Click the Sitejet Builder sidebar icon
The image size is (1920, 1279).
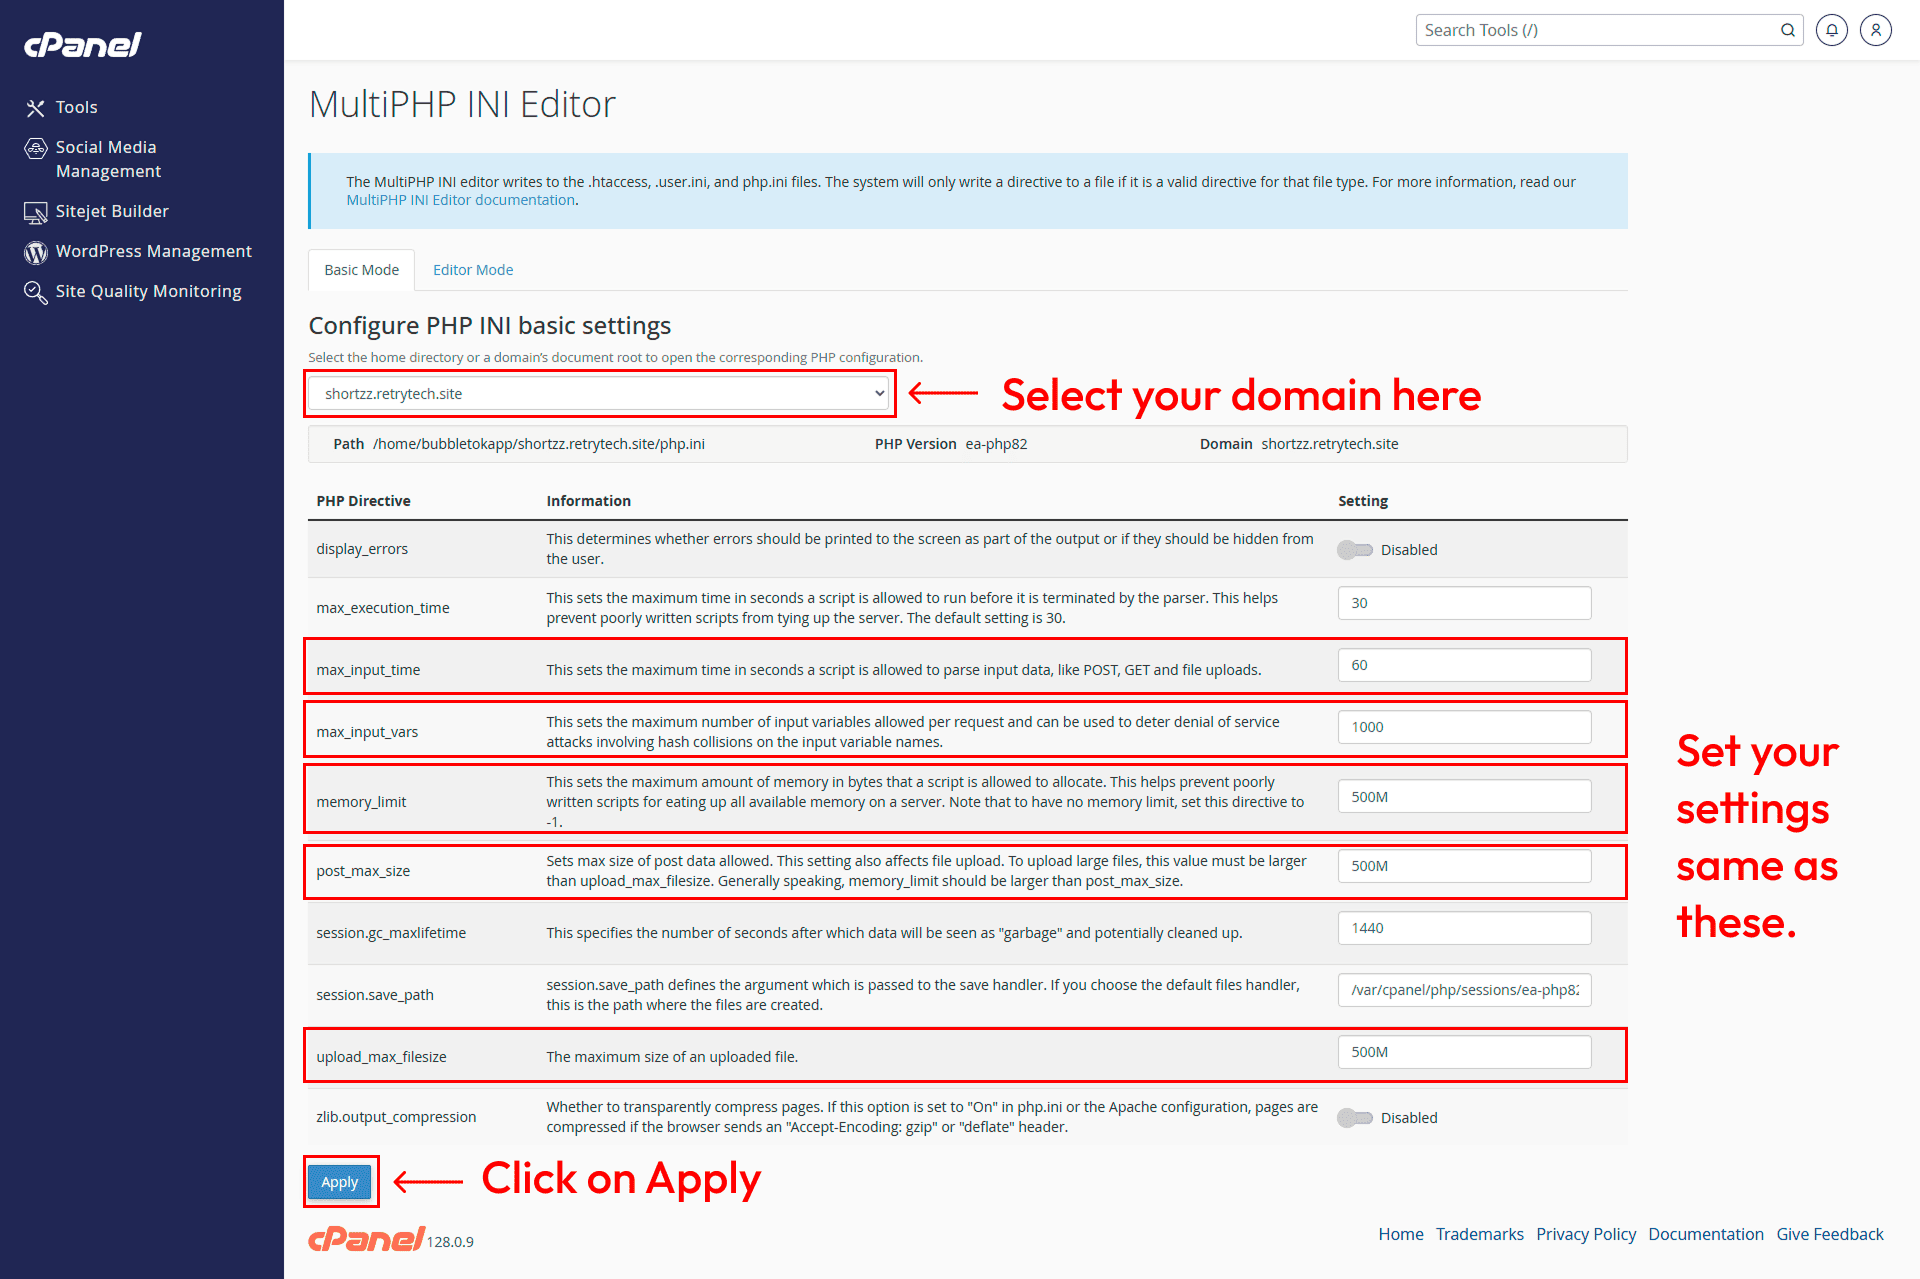[x=36, y=212]
